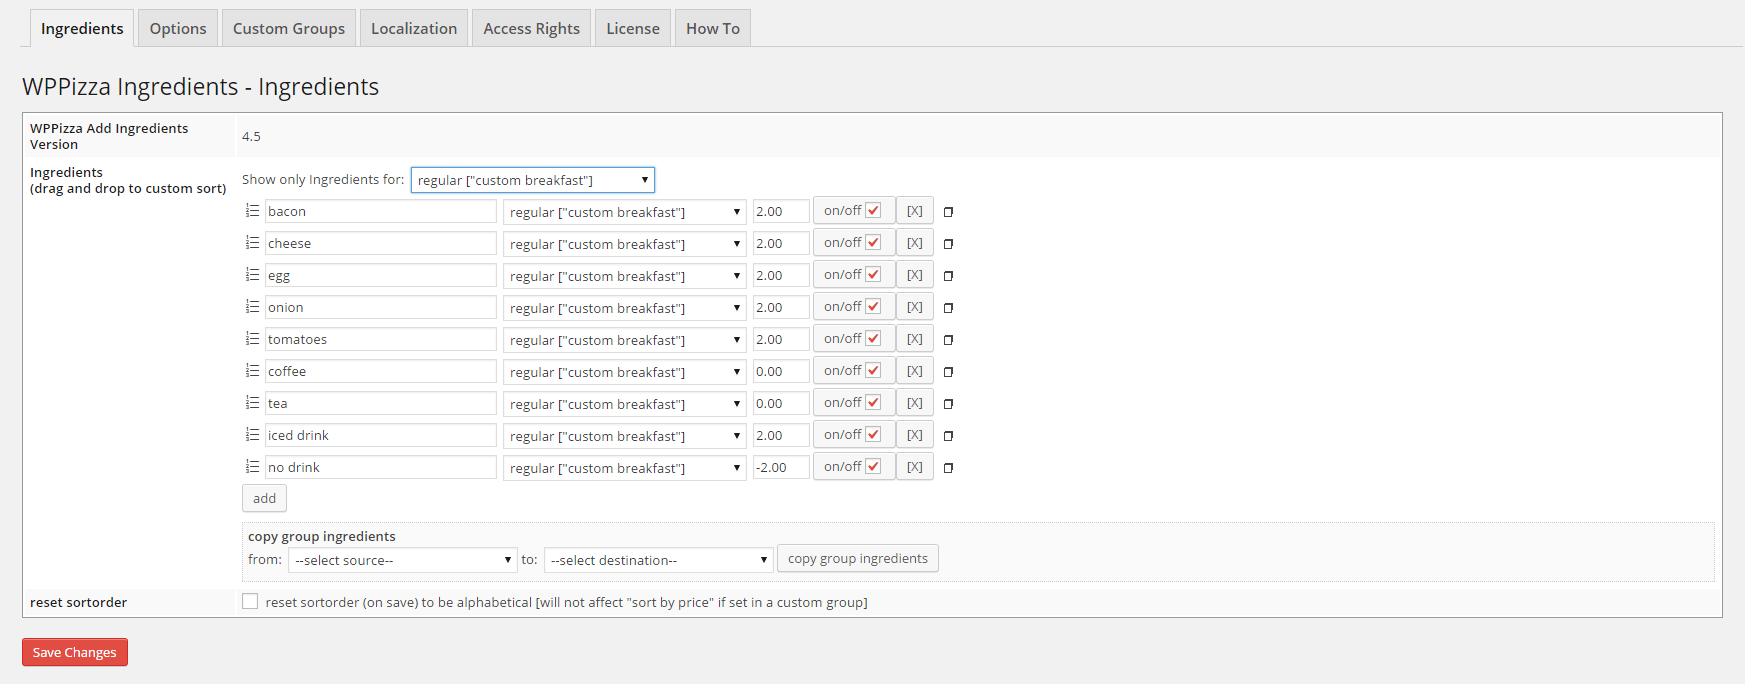
Task: Remove onion with its [X] button
Action: [915, 307]
